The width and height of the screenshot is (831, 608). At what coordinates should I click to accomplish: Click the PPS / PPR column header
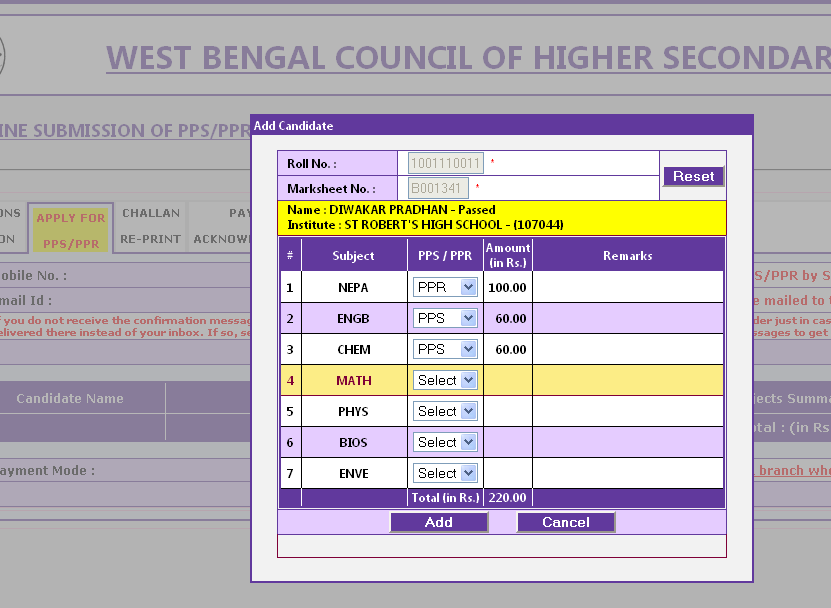click(x=445, y=255)
